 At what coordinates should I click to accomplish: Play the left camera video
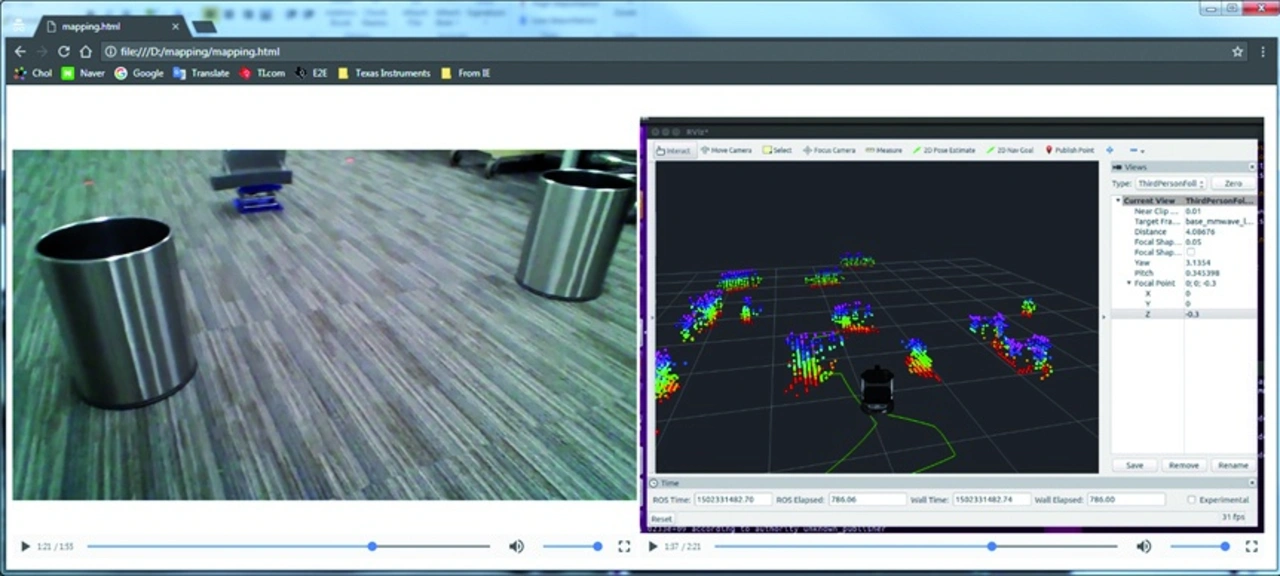click(25, 546)
